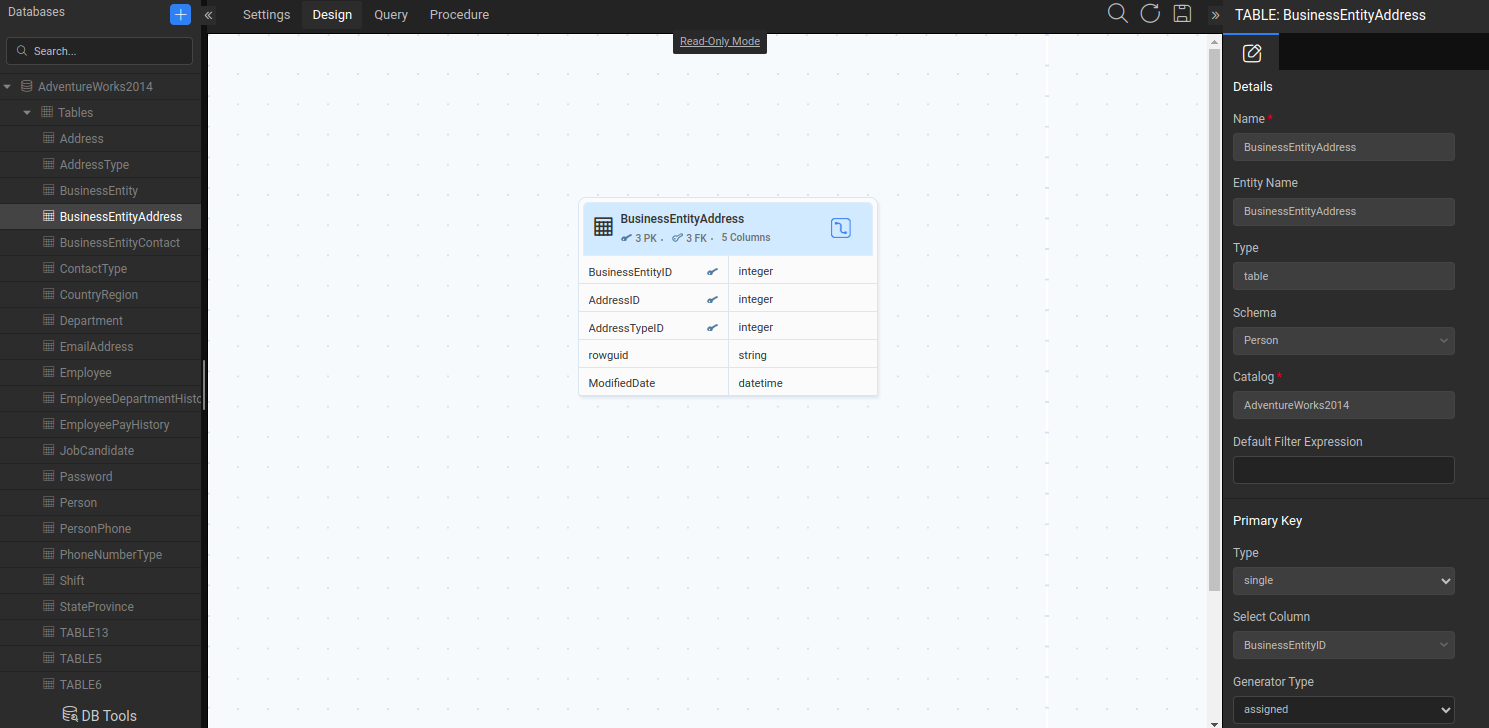Viewport: 1489px width, 728px height.
Task: Open DB Tools at the sidebar bottom
Action: [99, 714]
